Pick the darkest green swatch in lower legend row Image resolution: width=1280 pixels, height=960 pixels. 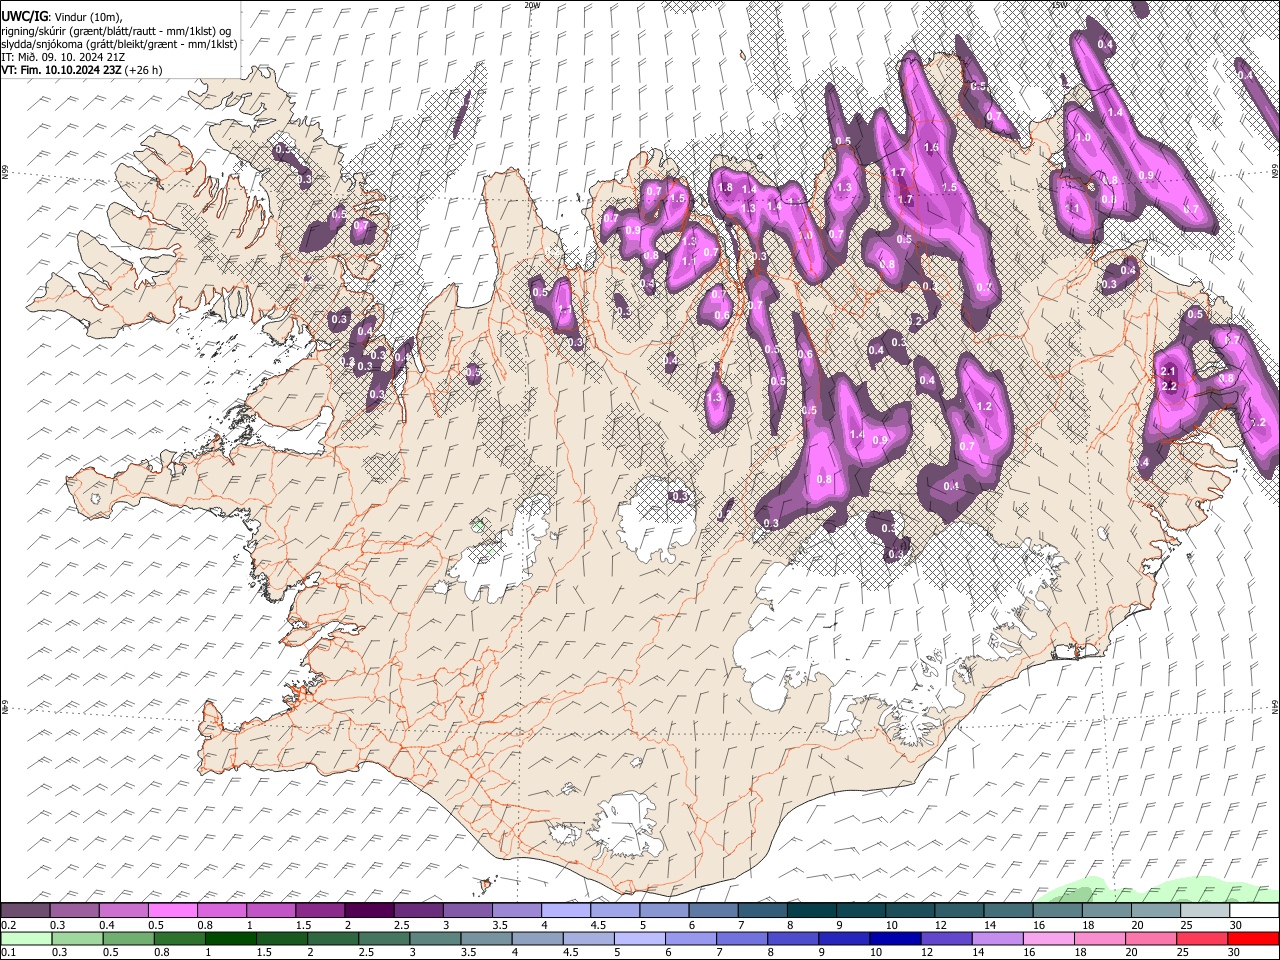[230, 939]
